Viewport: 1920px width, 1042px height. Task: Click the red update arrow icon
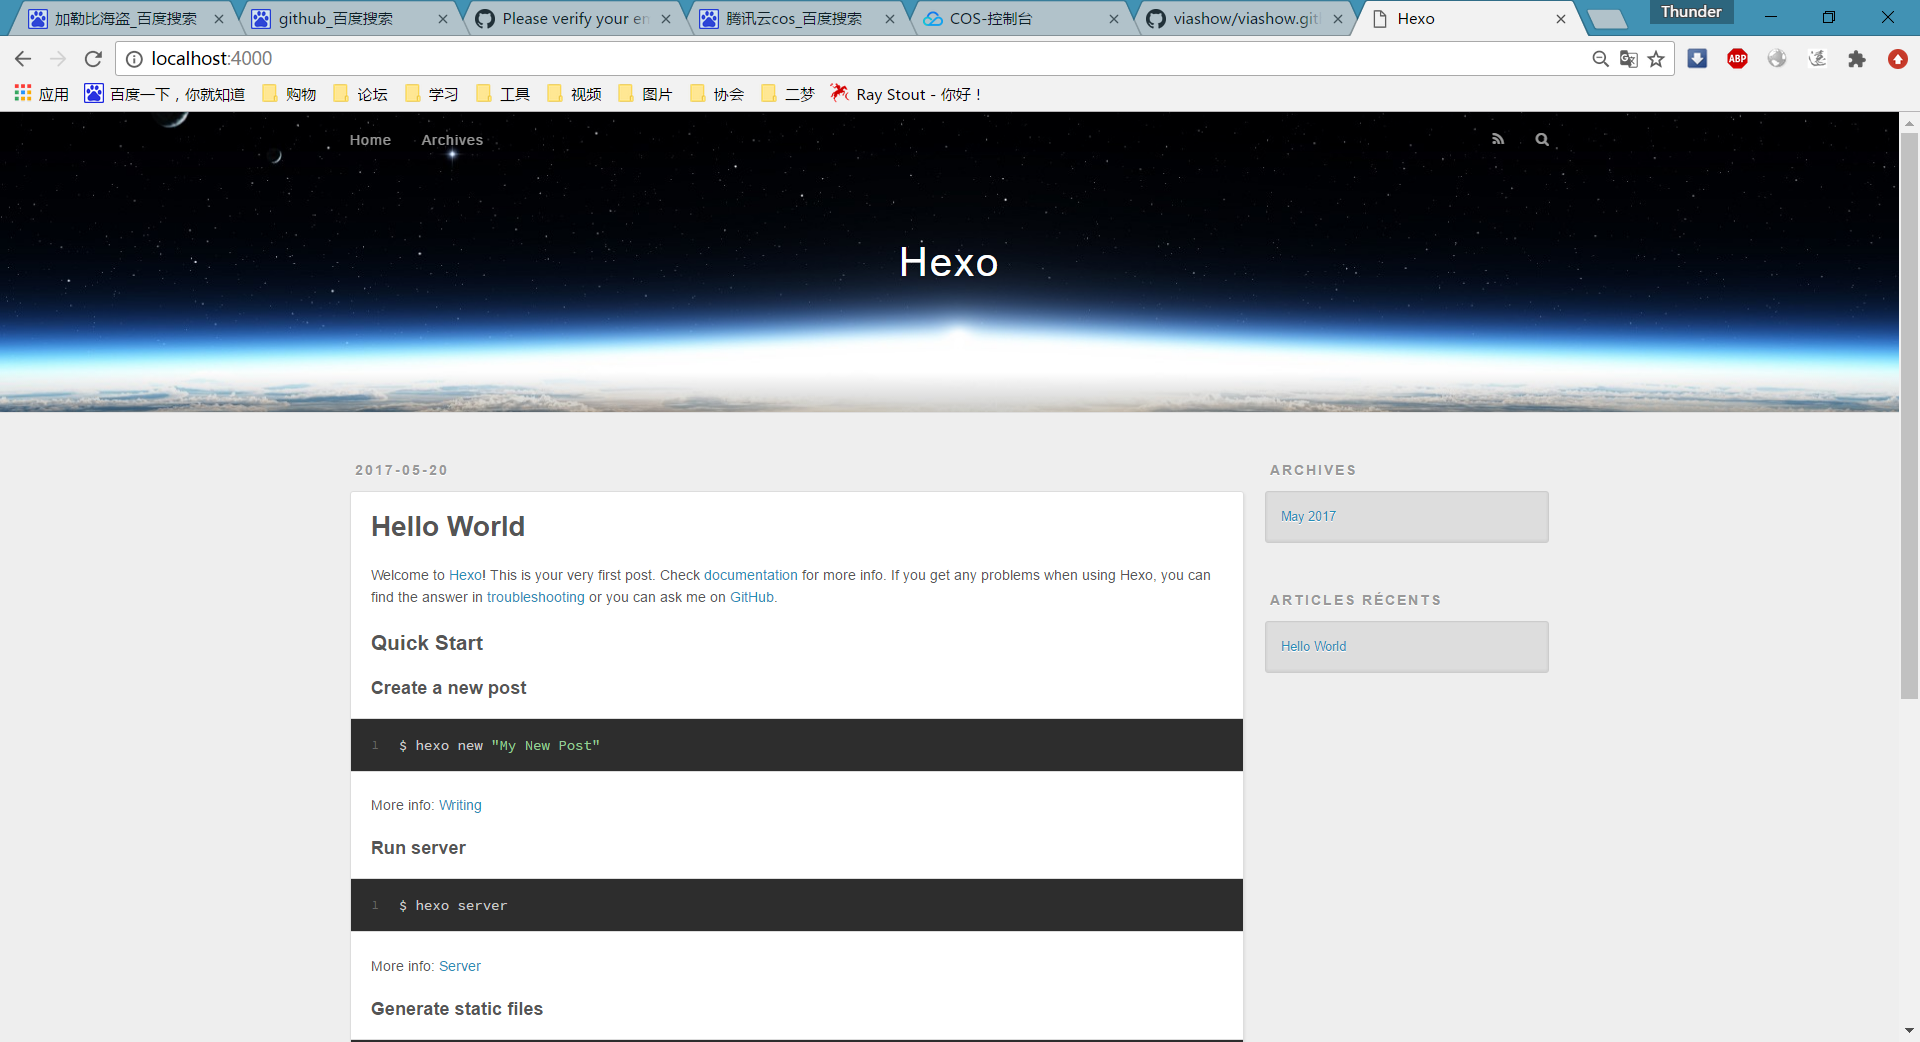pos(1897,59)
